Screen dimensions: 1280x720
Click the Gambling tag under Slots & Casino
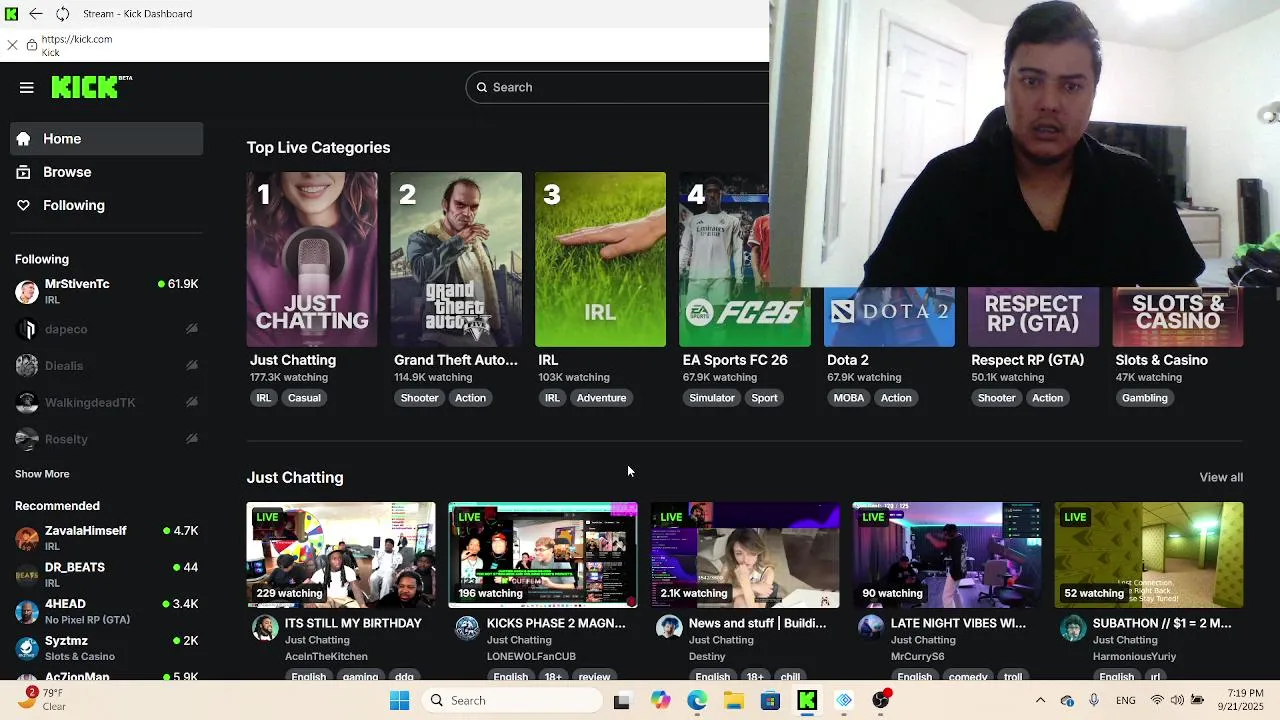[x=1144, y=398]
